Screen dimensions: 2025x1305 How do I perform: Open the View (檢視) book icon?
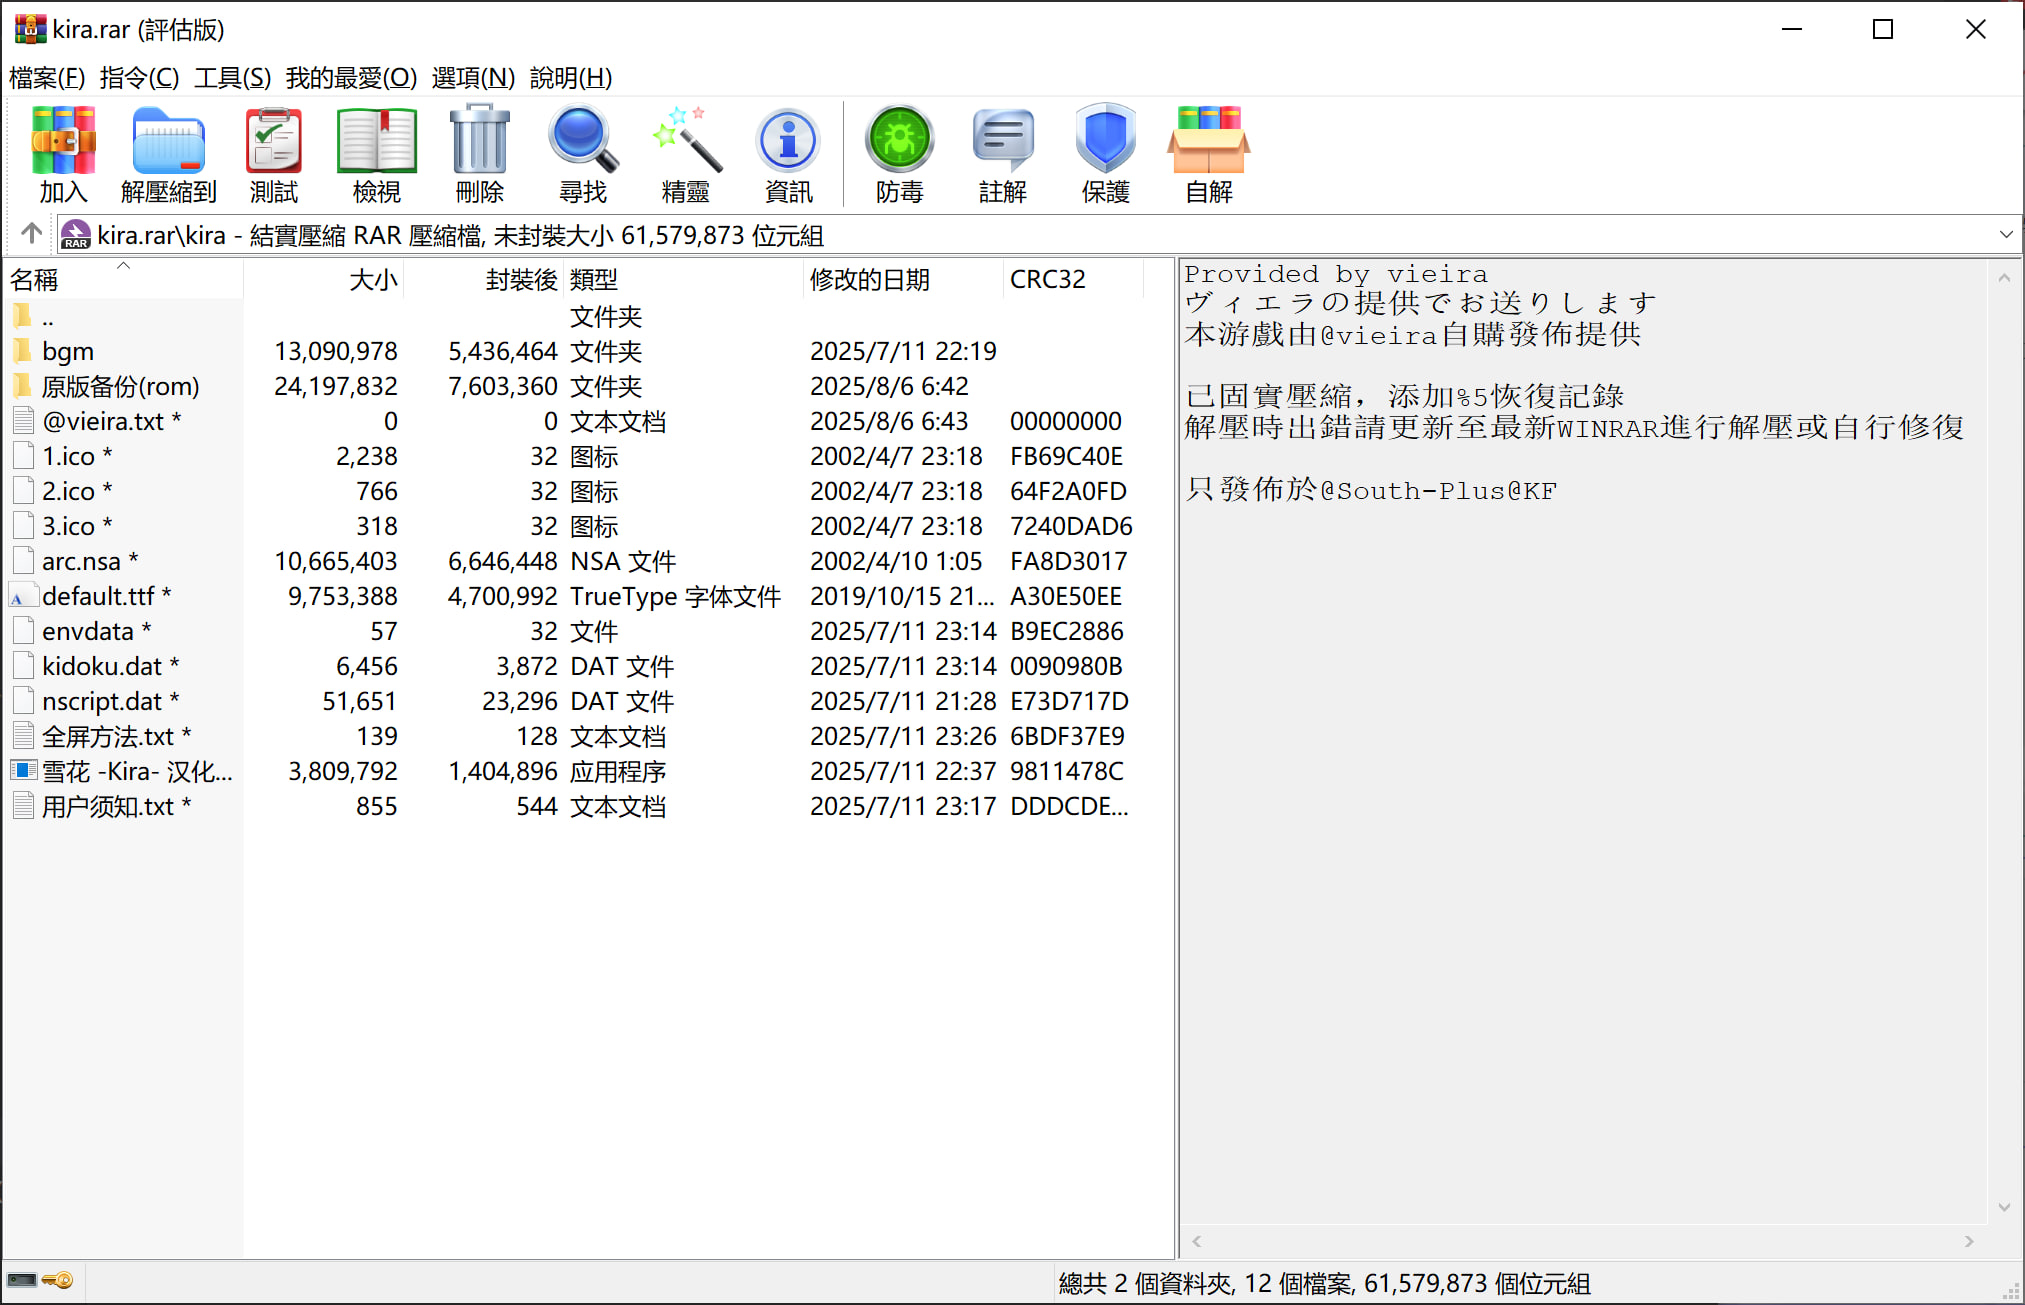(x=377, y=153)
